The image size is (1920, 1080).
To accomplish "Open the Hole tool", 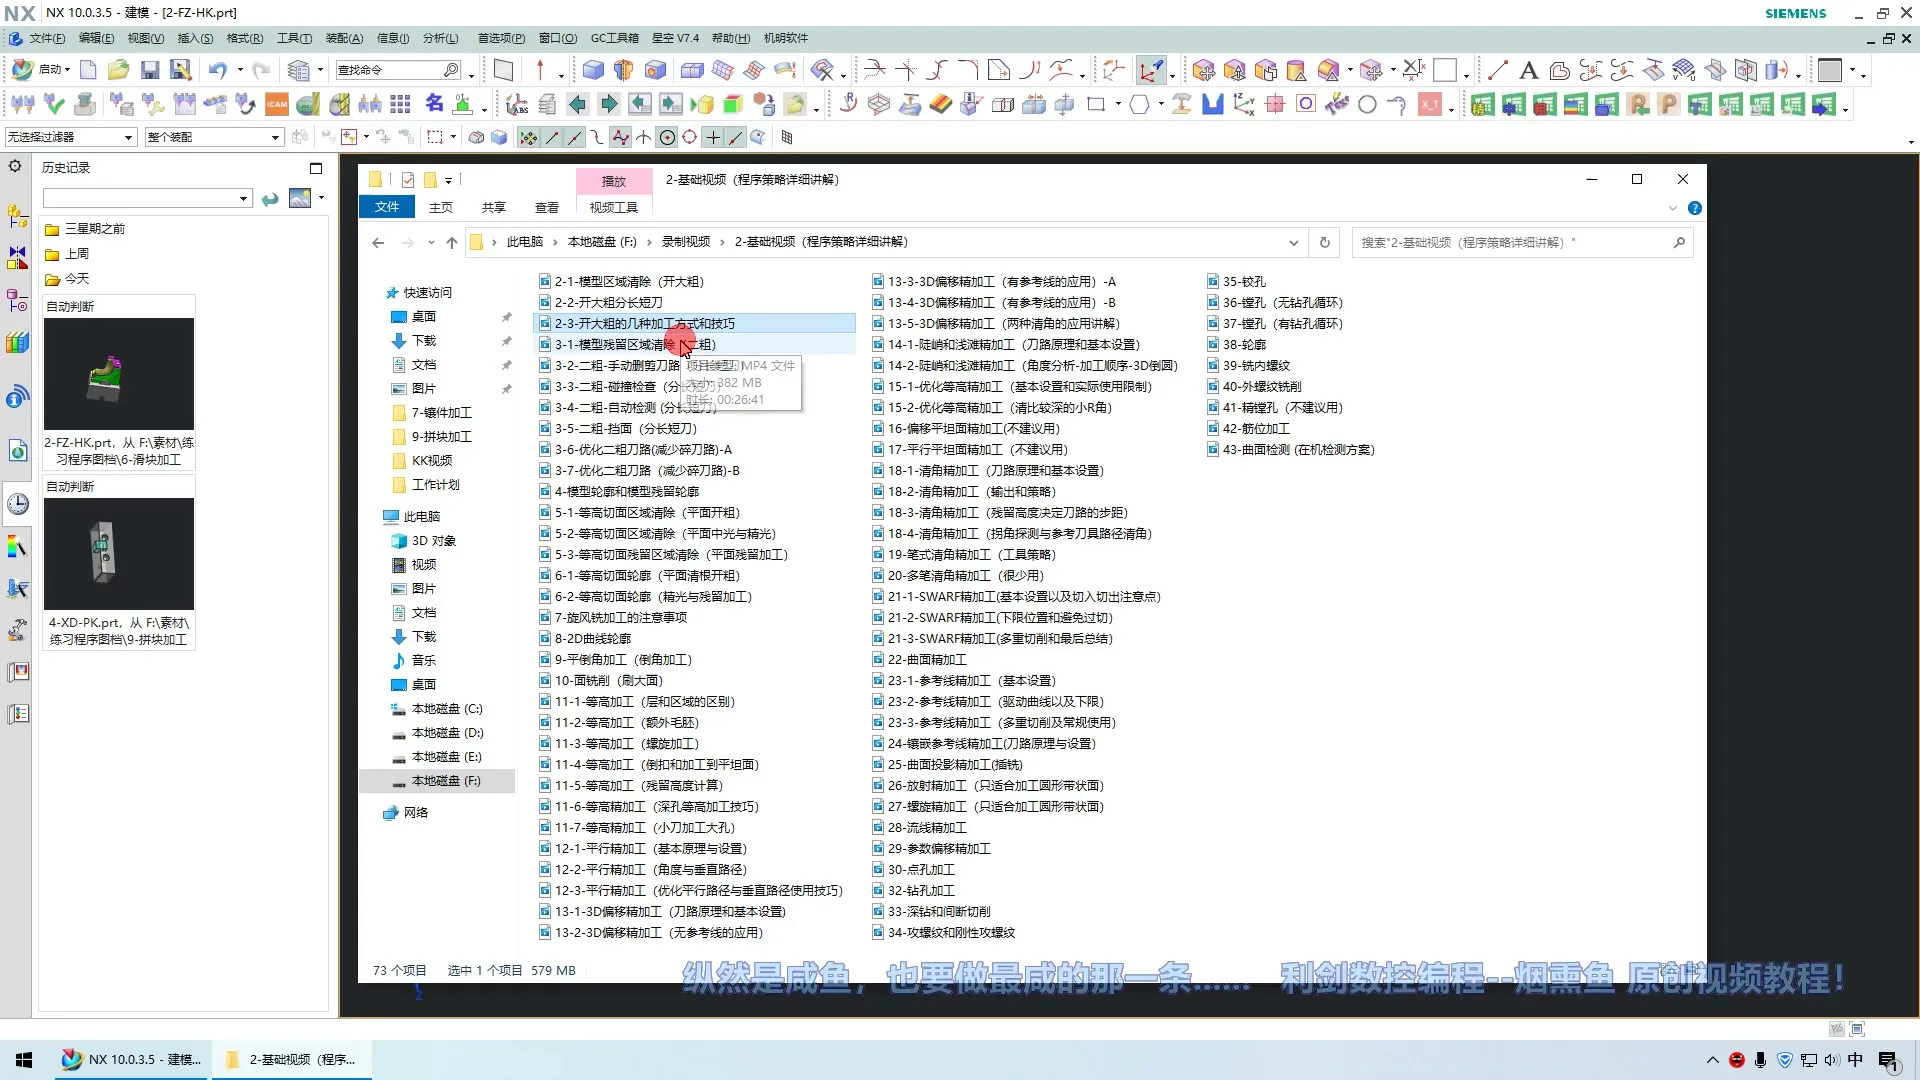I will pos(656,70).
